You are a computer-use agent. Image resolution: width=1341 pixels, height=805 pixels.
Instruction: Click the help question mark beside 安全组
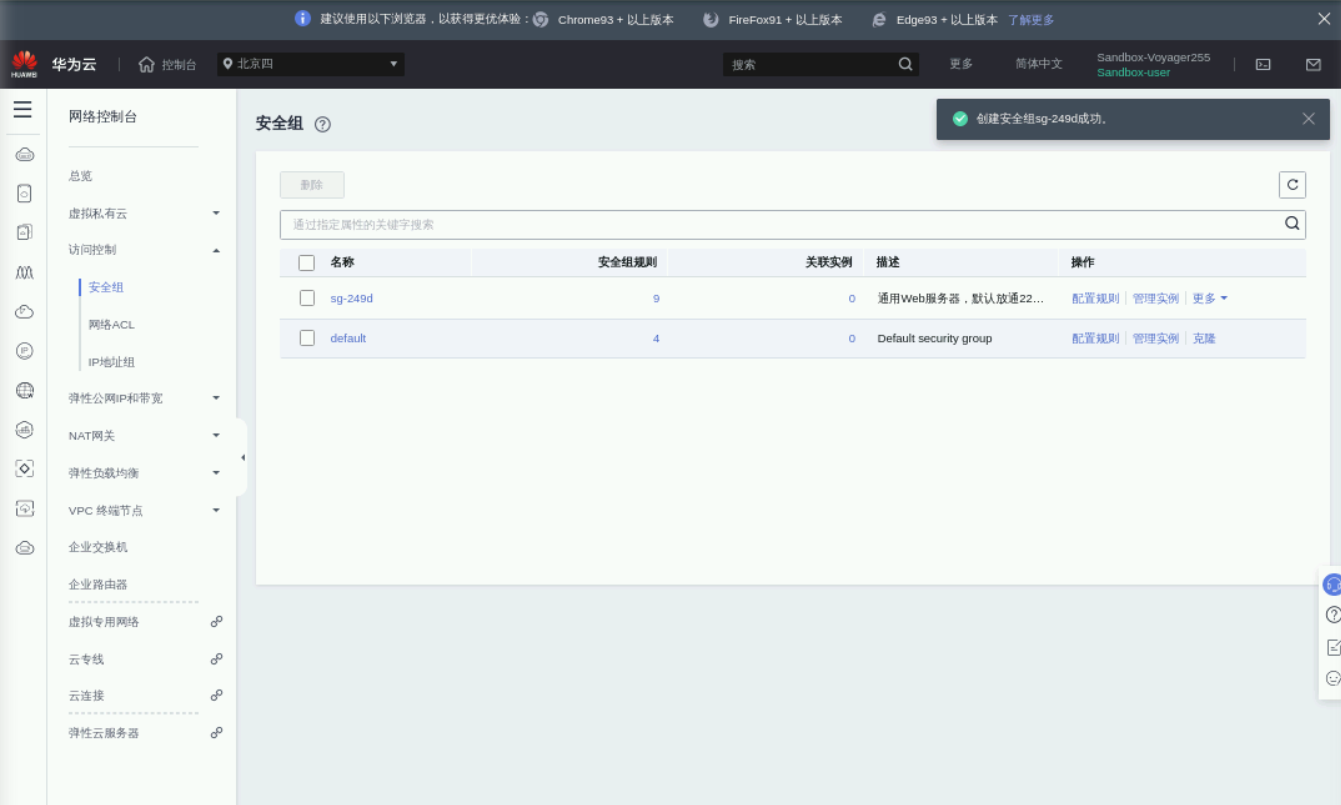coord(322,125)
